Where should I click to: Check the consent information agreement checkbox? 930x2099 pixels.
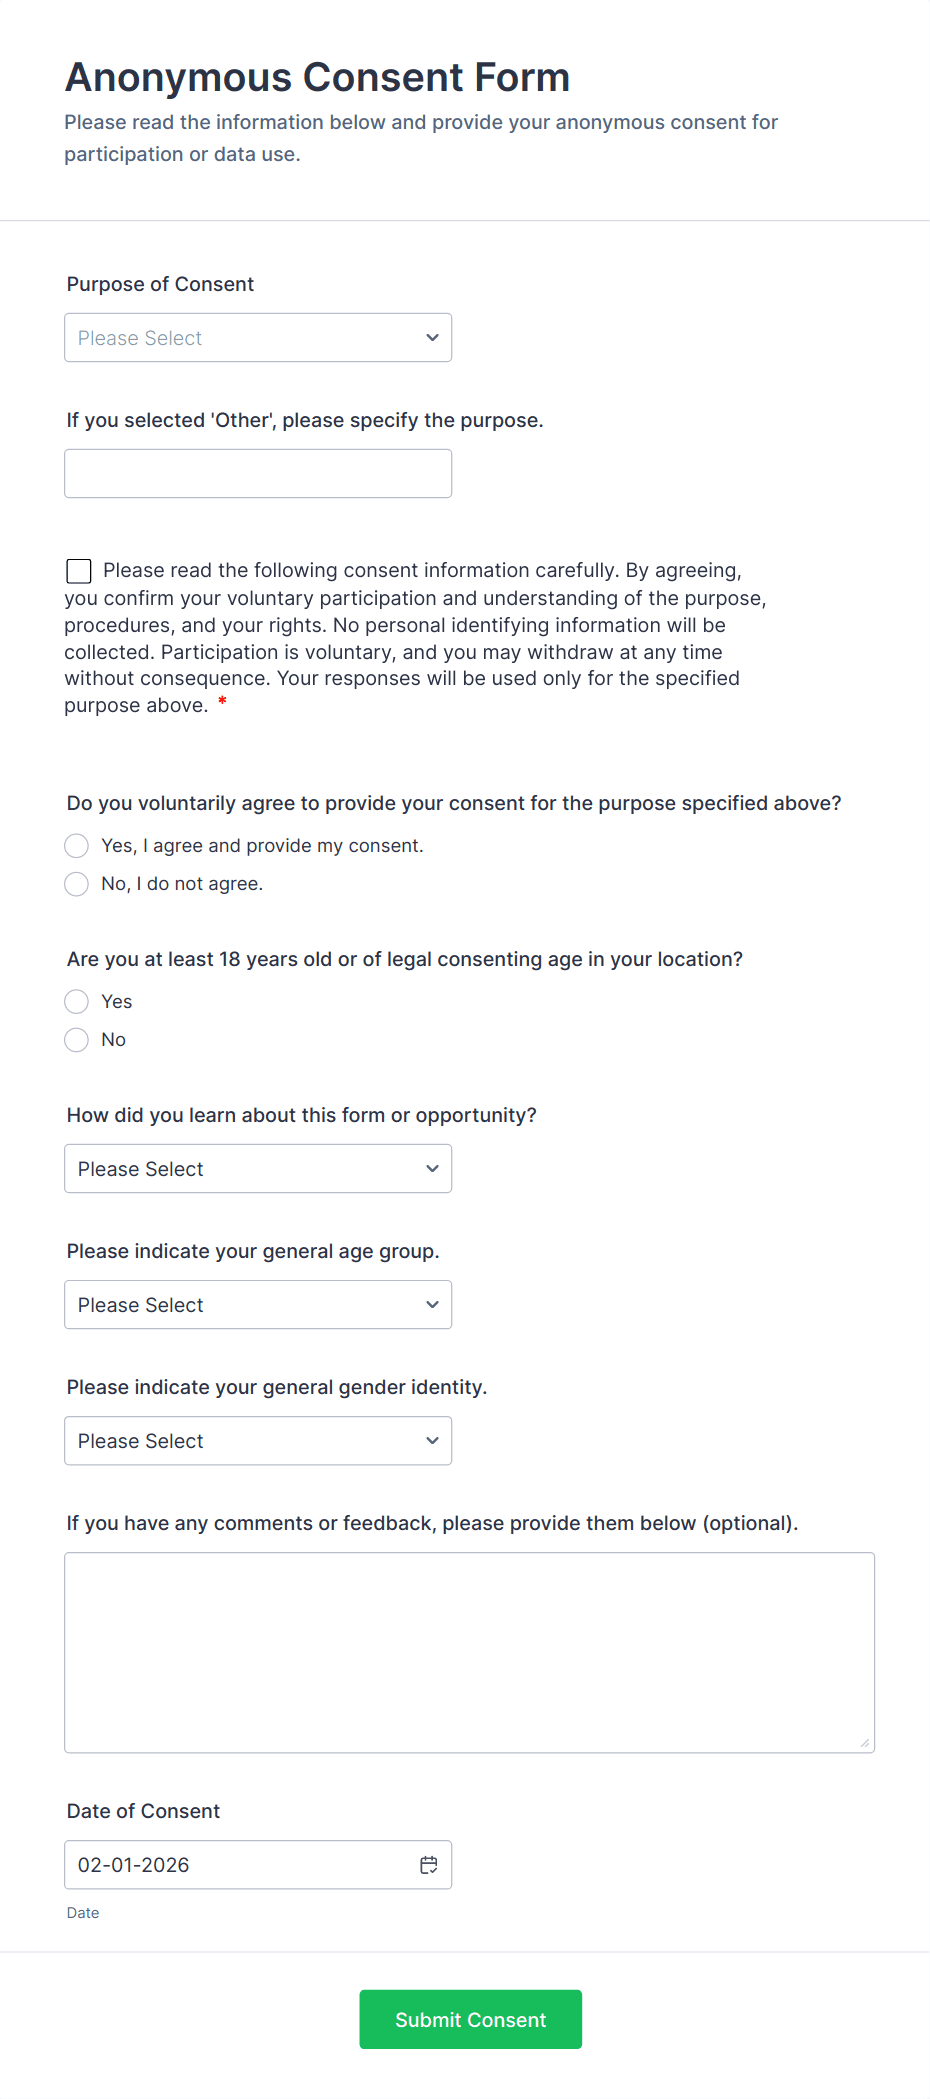click(79, 571)
